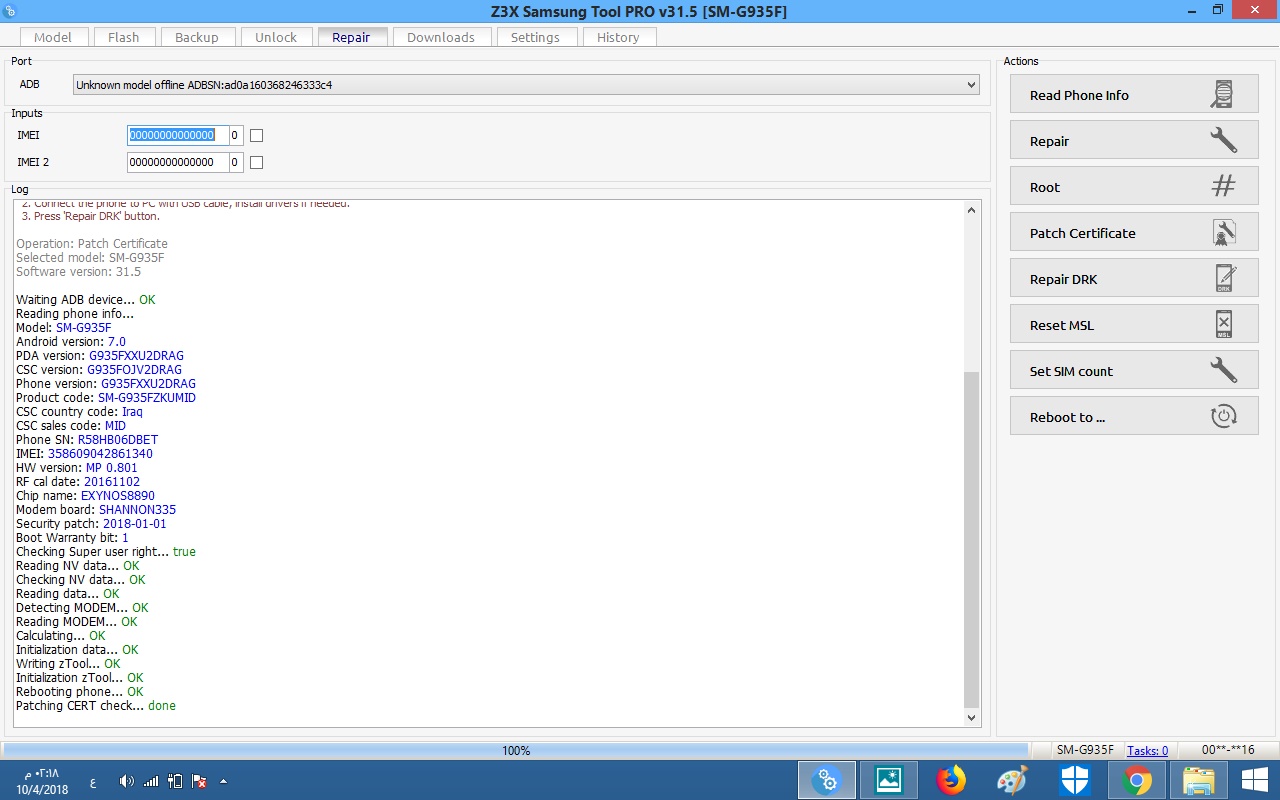Select the Repair tab
Image resolution: width=1280 pixels, height=800 pixels.
click(x=351, y=37)
